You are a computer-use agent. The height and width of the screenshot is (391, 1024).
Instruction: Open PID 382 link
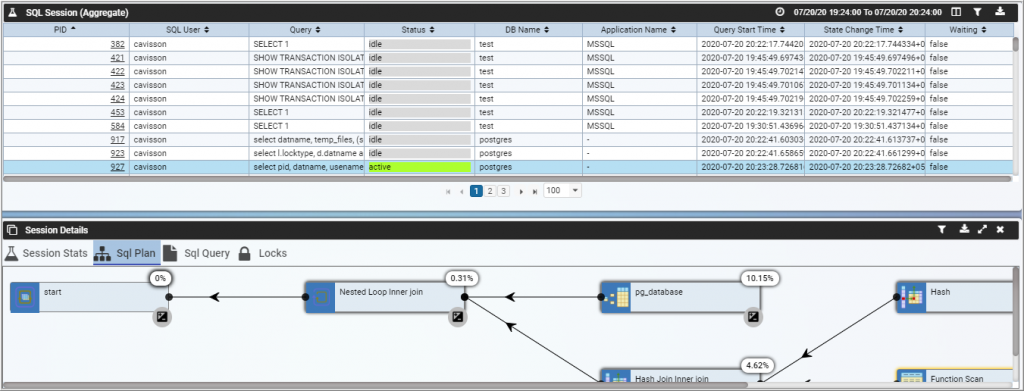(x=118, y=44)
